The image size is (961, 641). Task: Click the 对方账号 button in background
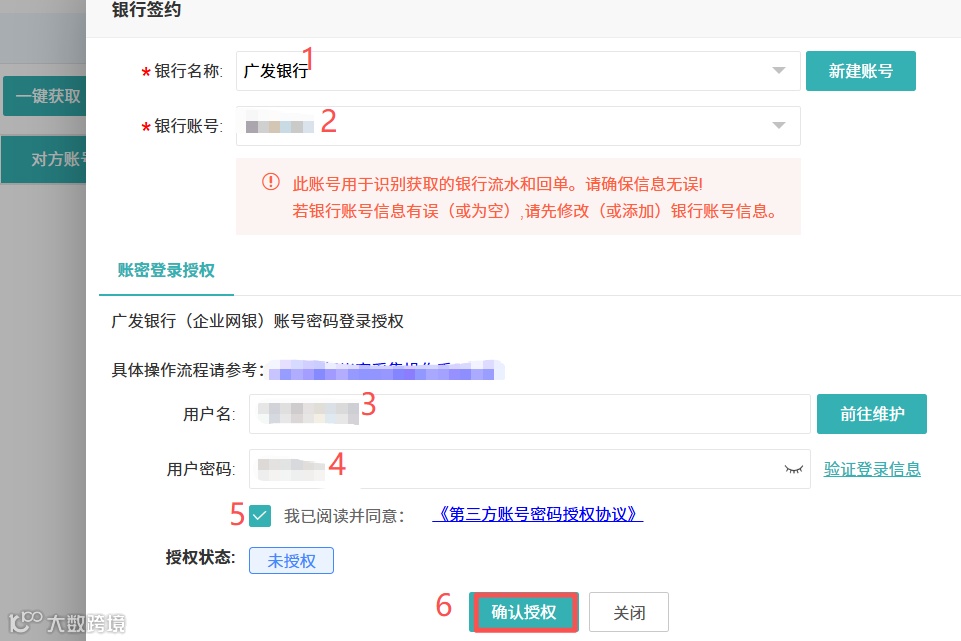[44, 160]
